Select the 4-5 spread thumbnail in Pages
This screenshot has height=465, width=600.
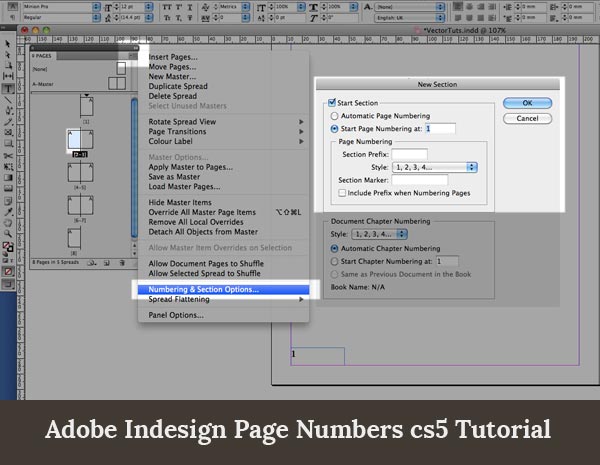pos(80,173)
